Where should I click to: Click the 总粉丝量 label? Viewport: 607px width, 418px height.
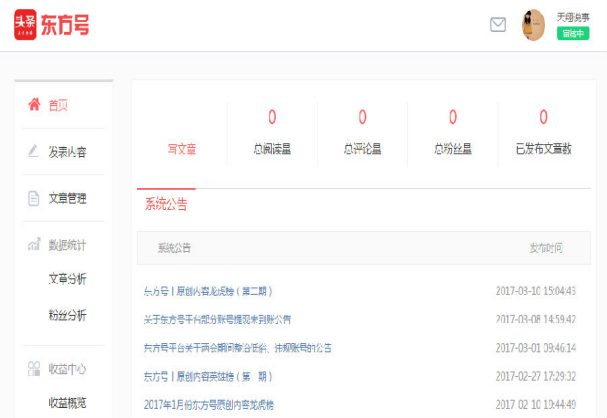(453, 149)
